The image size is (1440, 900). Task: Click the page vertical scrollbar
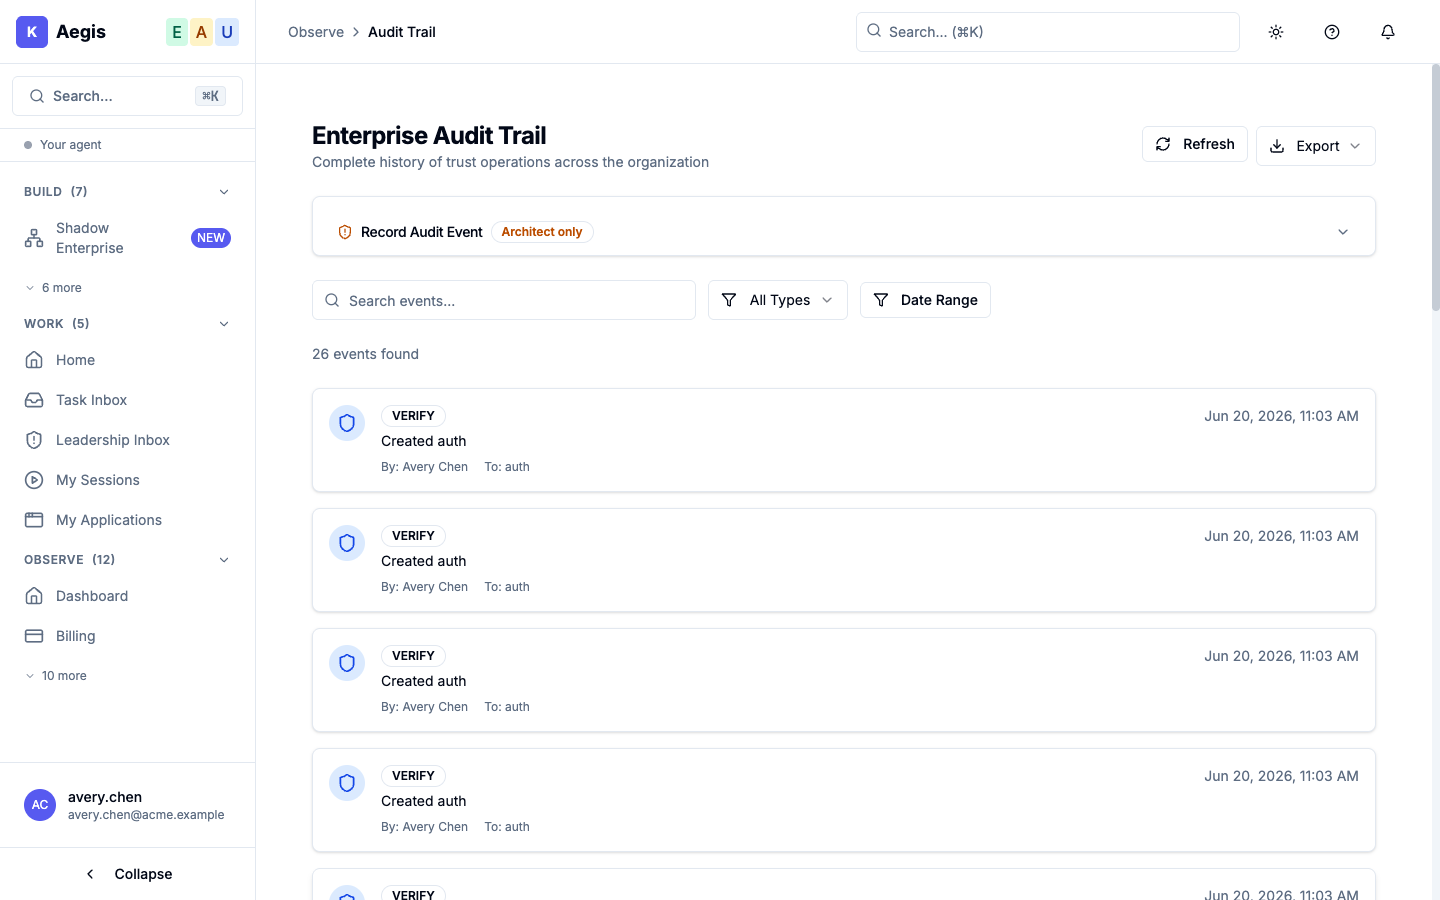click(x=1435, y=188)
